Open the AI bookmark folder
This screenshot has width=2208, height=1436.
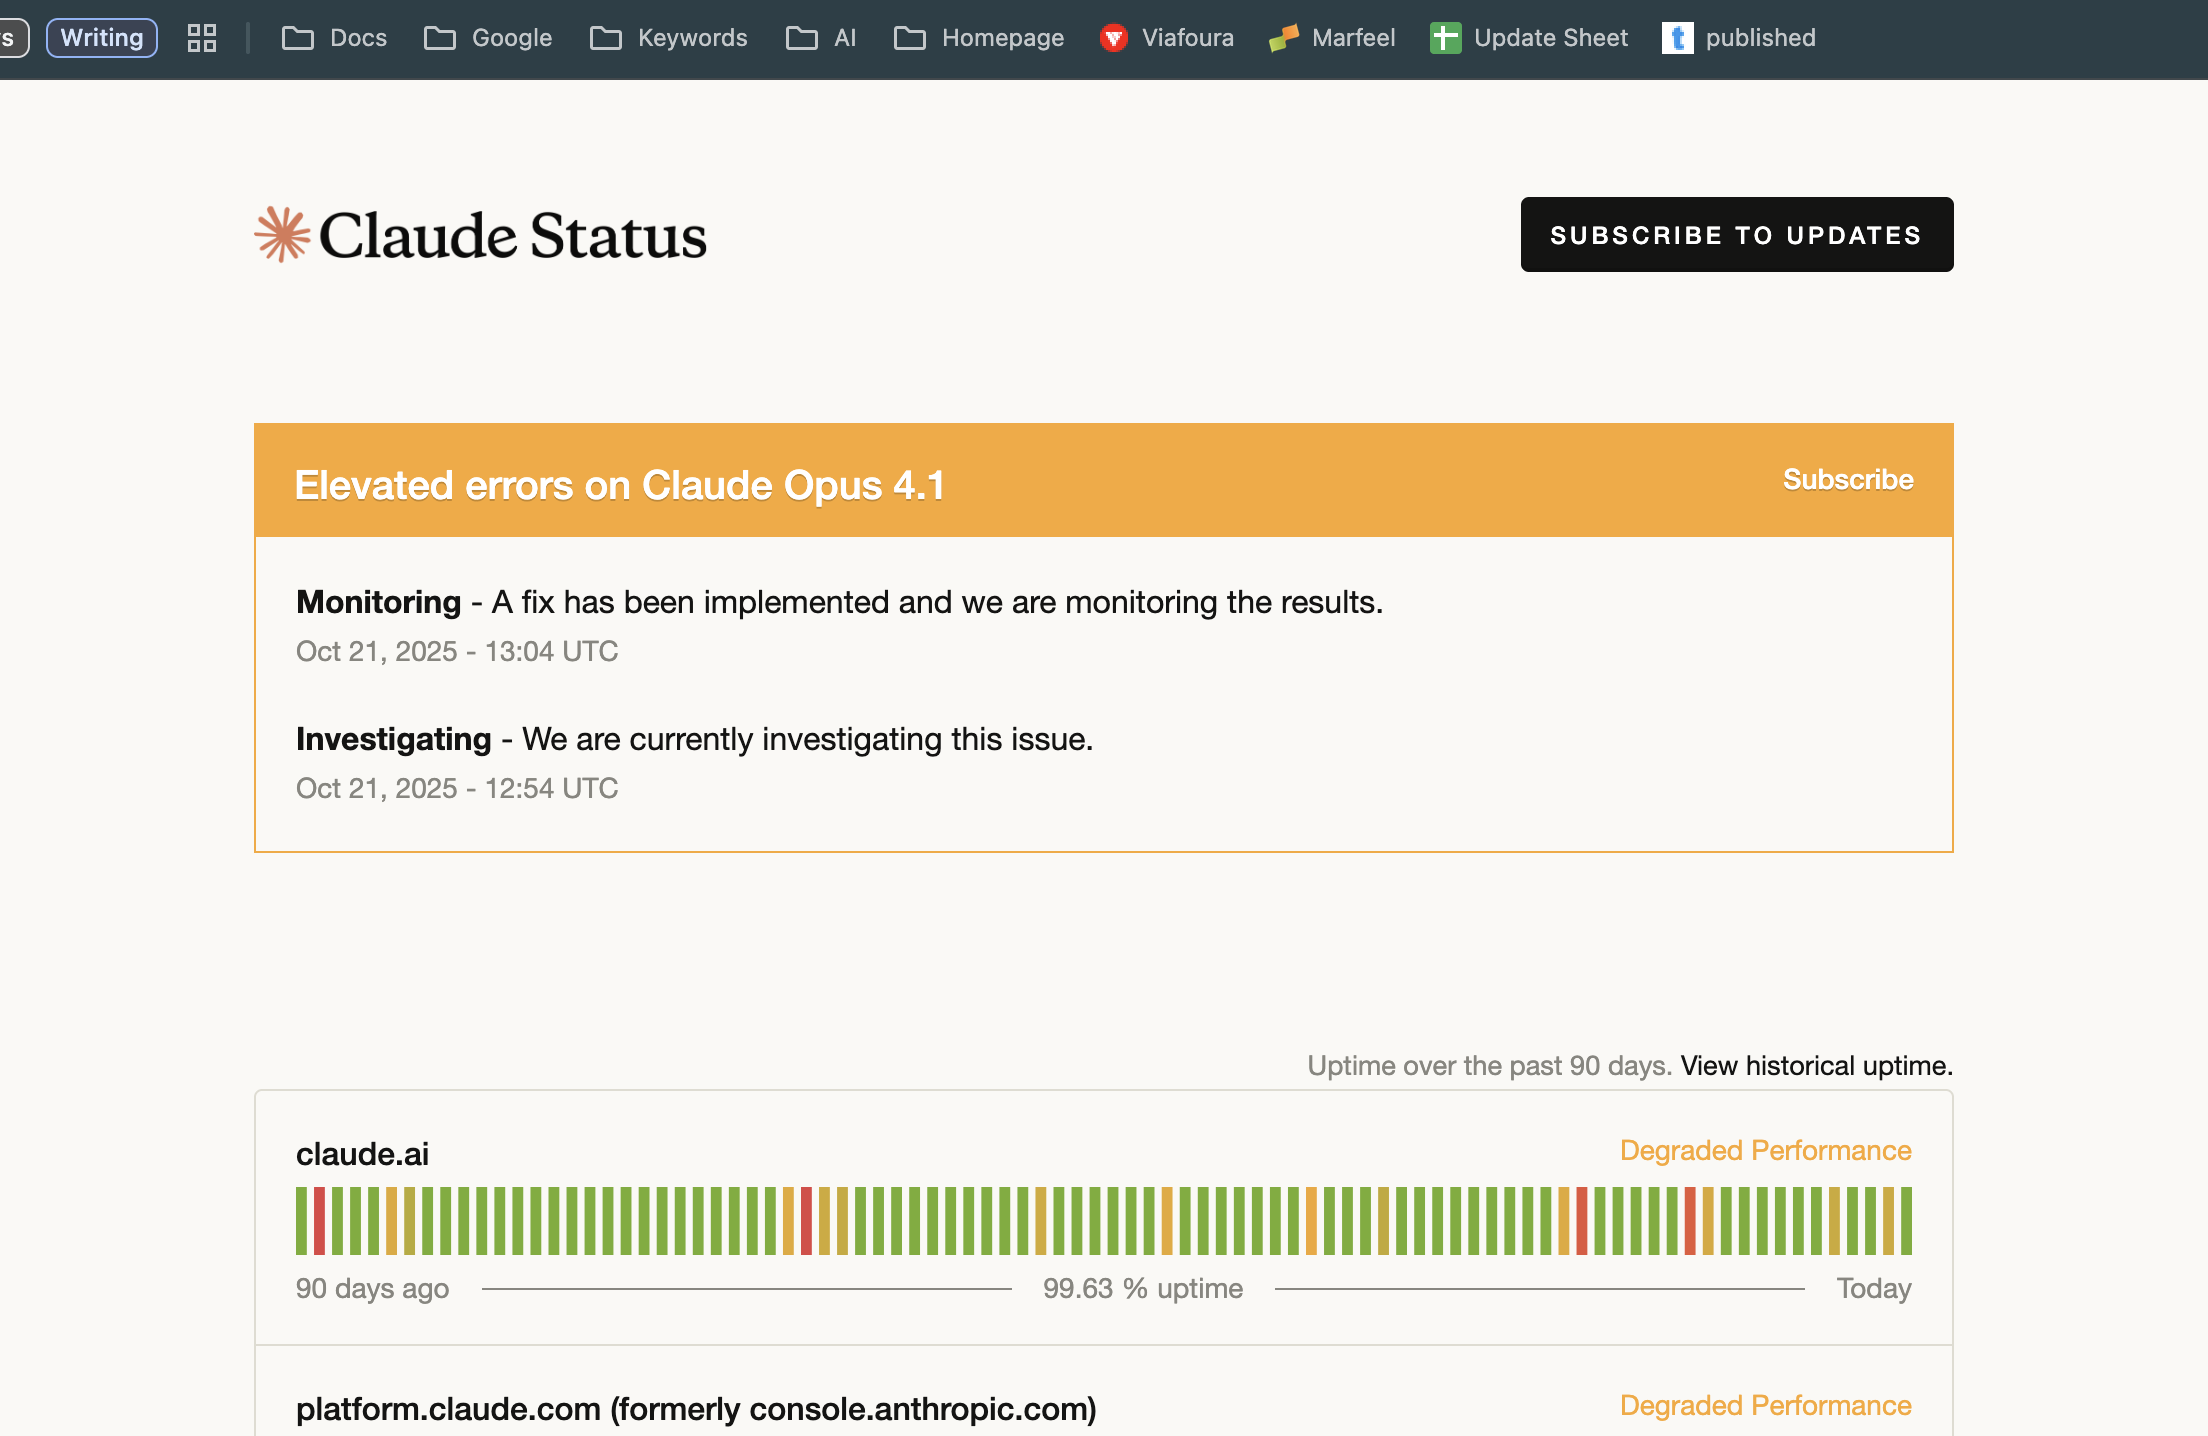[821, 38]
